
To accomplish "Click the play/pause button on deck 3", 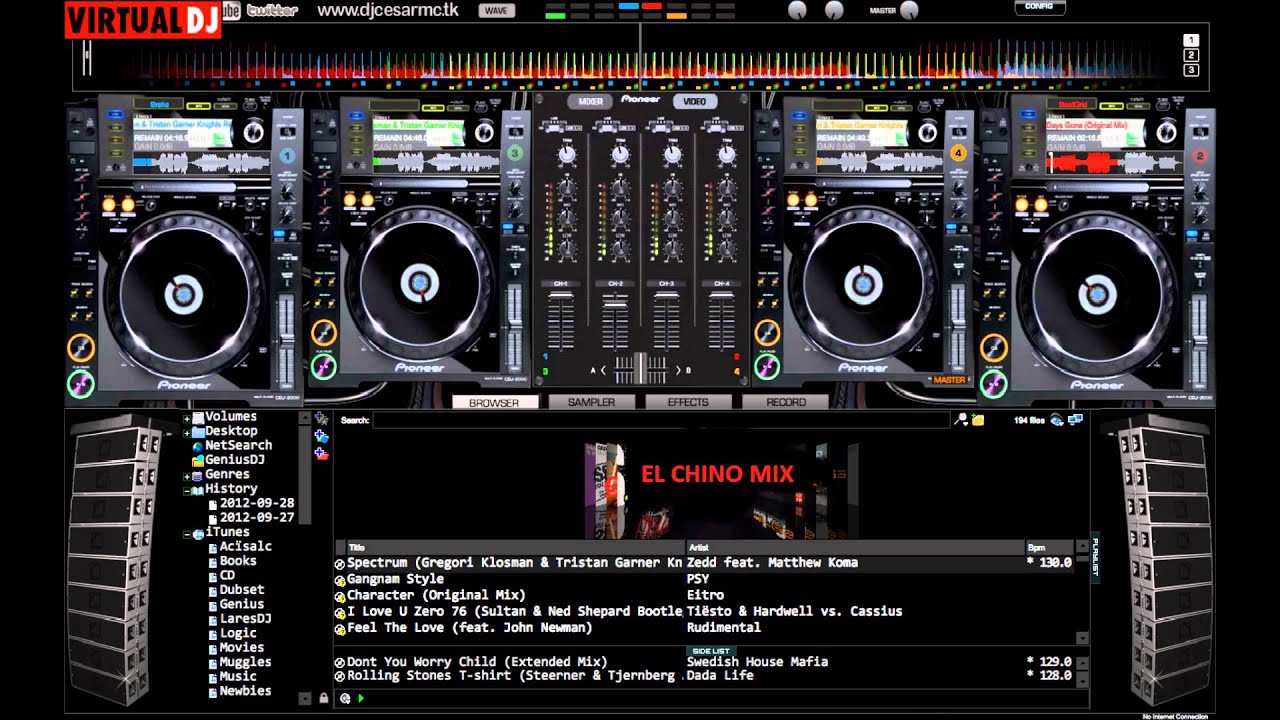I will coord(323,367).
